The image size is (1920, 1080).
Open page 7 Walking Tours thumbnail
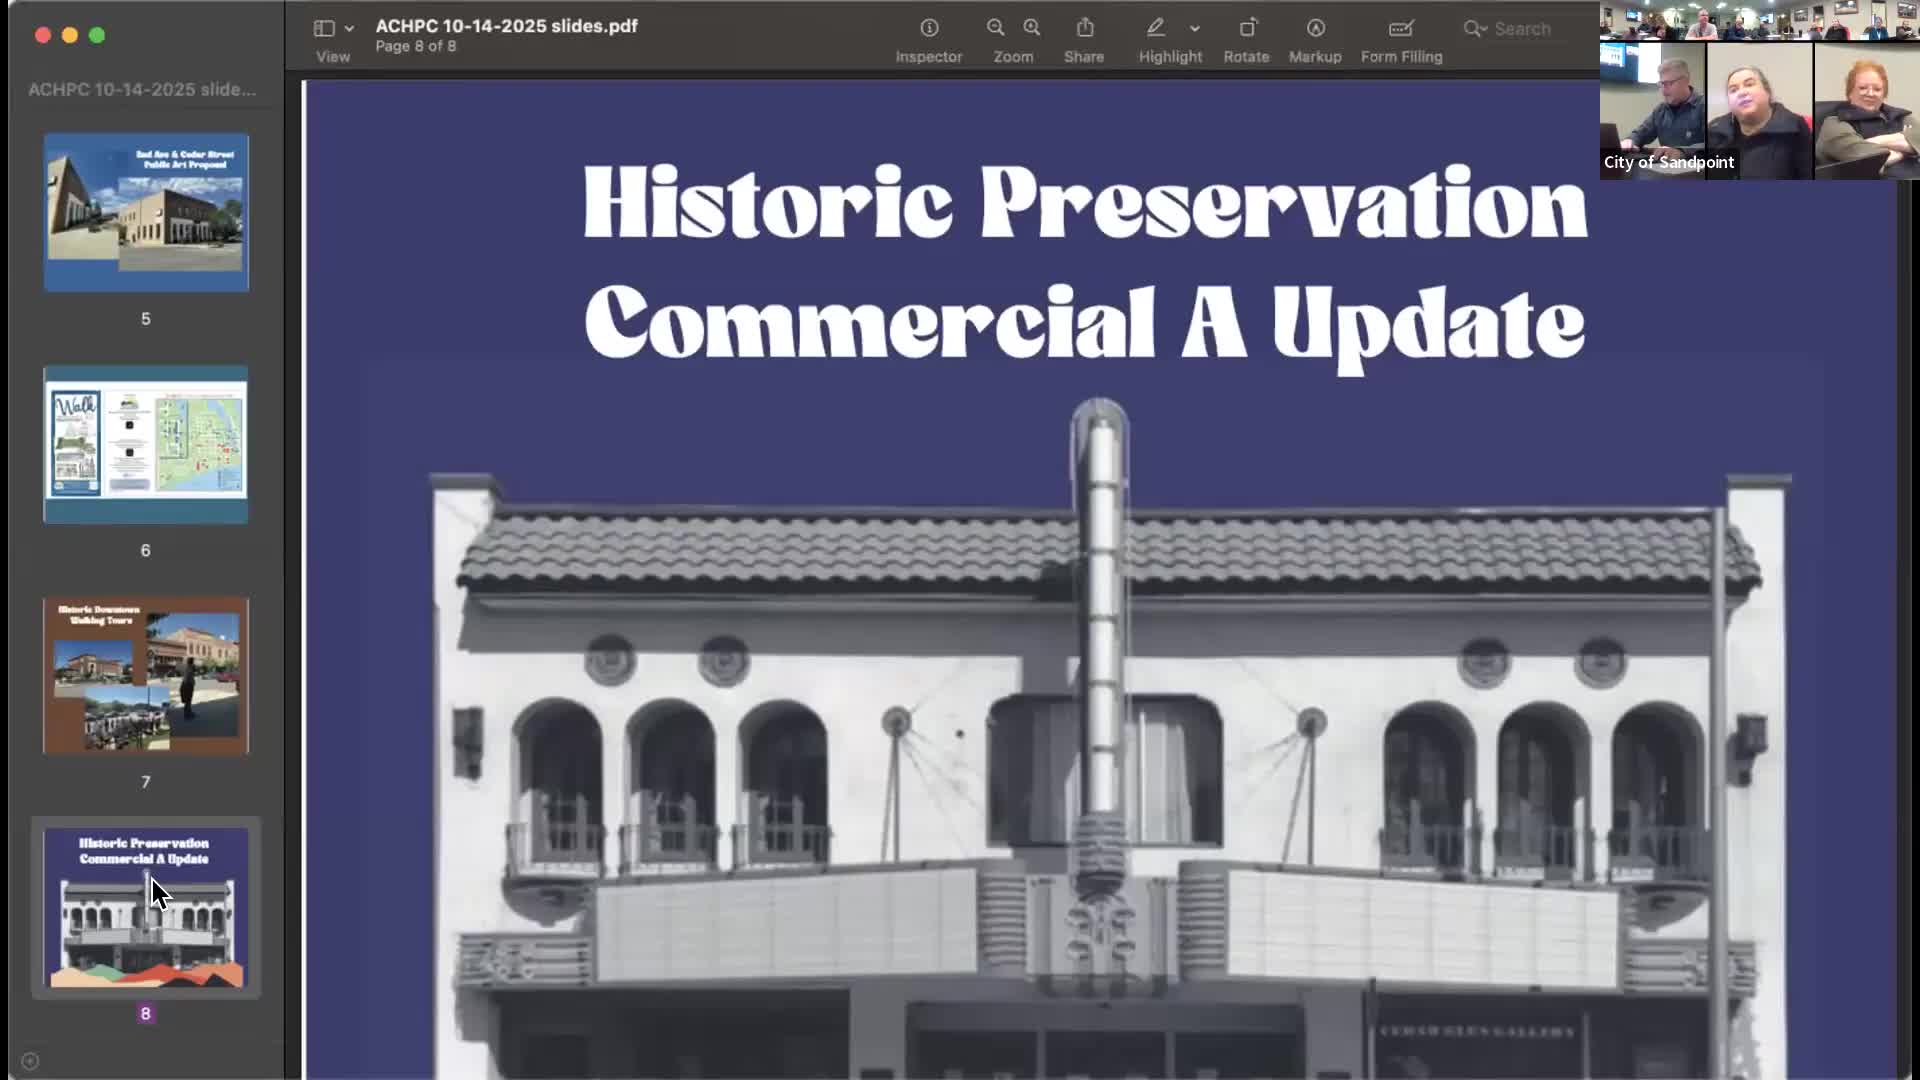pyautogui.click(x=146, y=676)
